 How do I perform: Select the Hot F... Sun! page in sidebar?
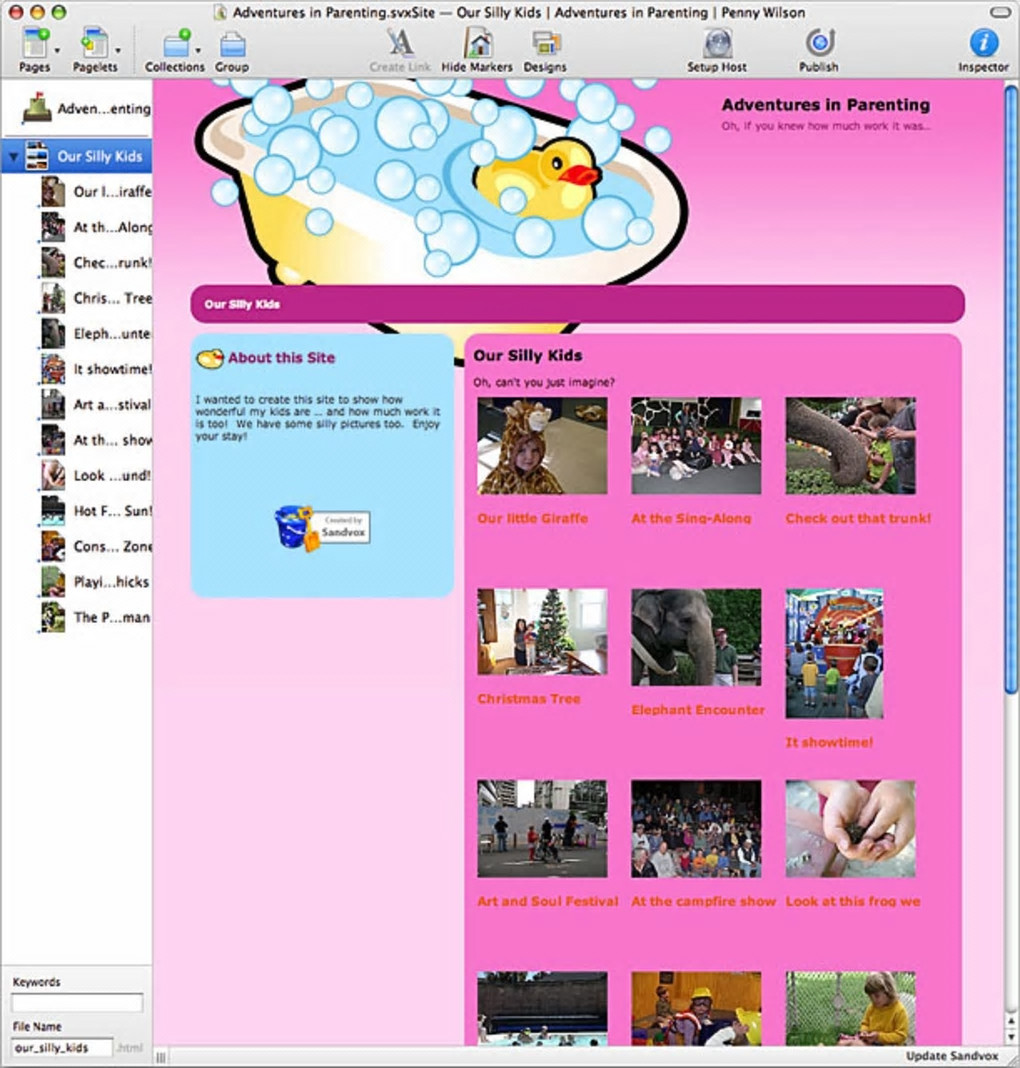click(95, 510)
